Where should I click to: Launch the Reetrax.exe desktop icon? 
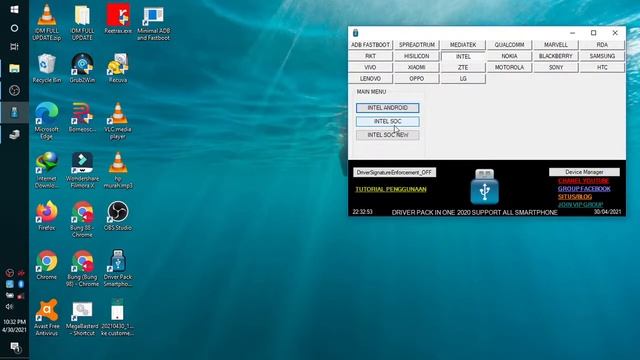118,18
